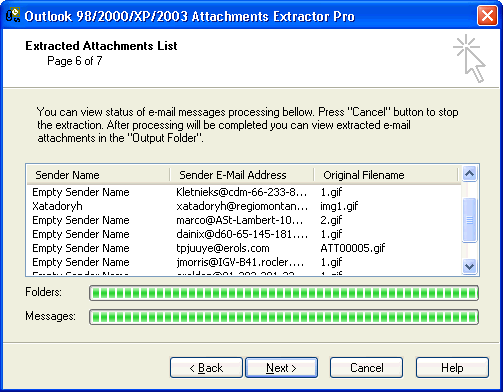Image resolution: width=503 pixels, height=392 pixels.
Task: Select the marco@ASt-Lambert-10... email cell
Action: coord(239,220)
